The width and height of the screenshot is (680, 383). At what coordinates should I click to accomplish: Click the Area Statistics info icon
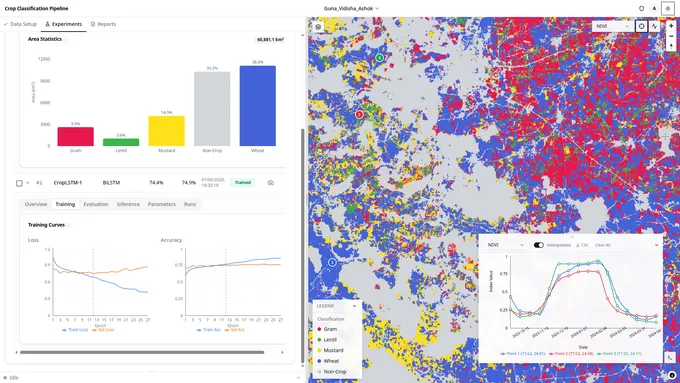[x=66, y=39]
